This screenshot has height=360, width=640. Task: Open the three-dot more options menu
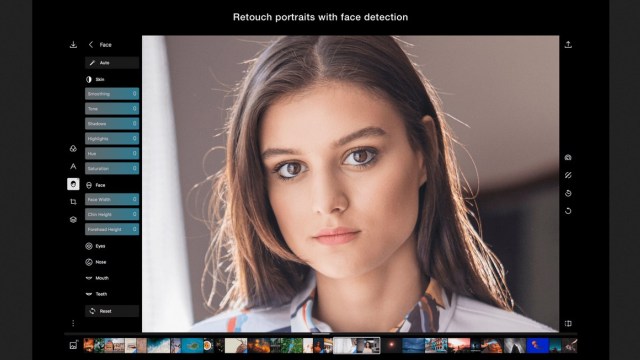click(73, 323)
